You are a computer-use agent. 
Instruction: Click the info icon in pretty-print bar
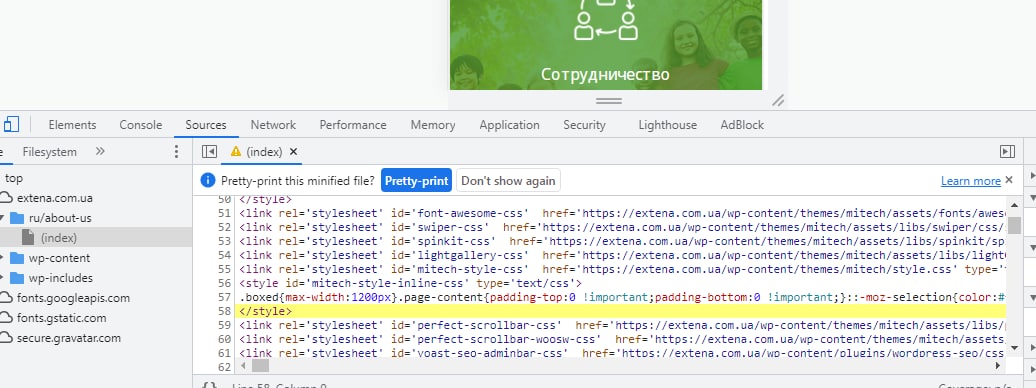coord(207,180)
